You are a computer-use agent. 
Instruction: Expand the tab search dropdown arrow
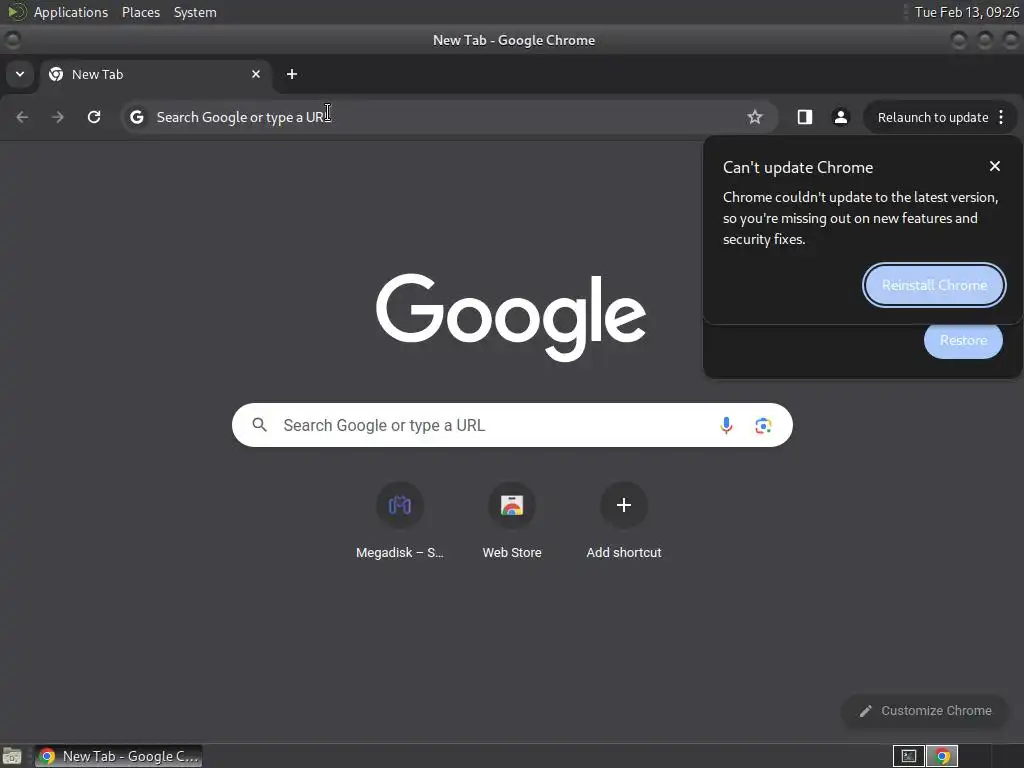tap(20, 74)
